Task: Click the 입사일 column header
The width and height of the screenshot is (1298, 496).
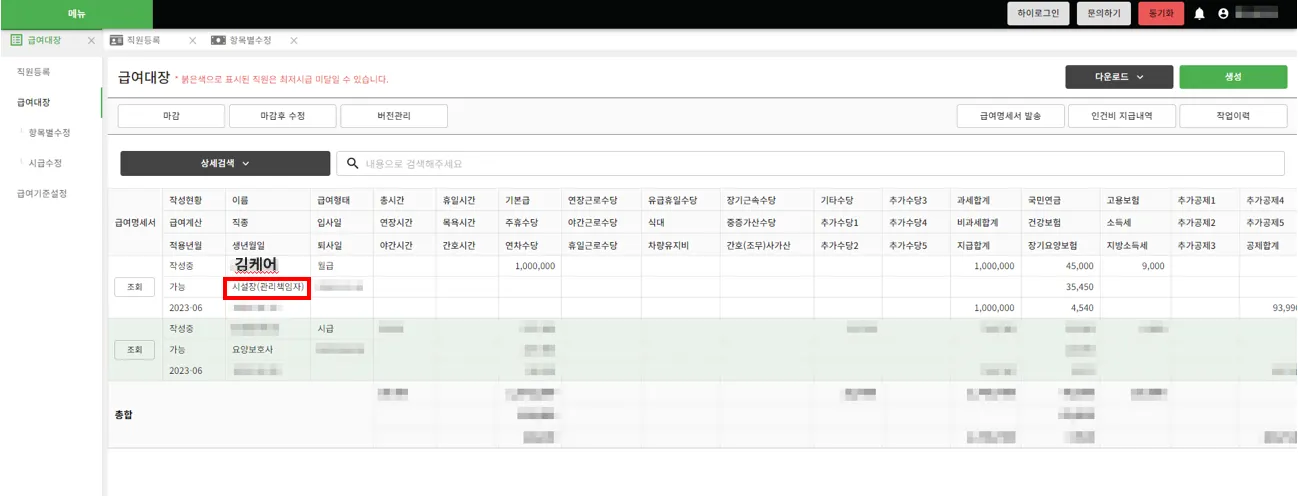Action: [x=329, y=222]
